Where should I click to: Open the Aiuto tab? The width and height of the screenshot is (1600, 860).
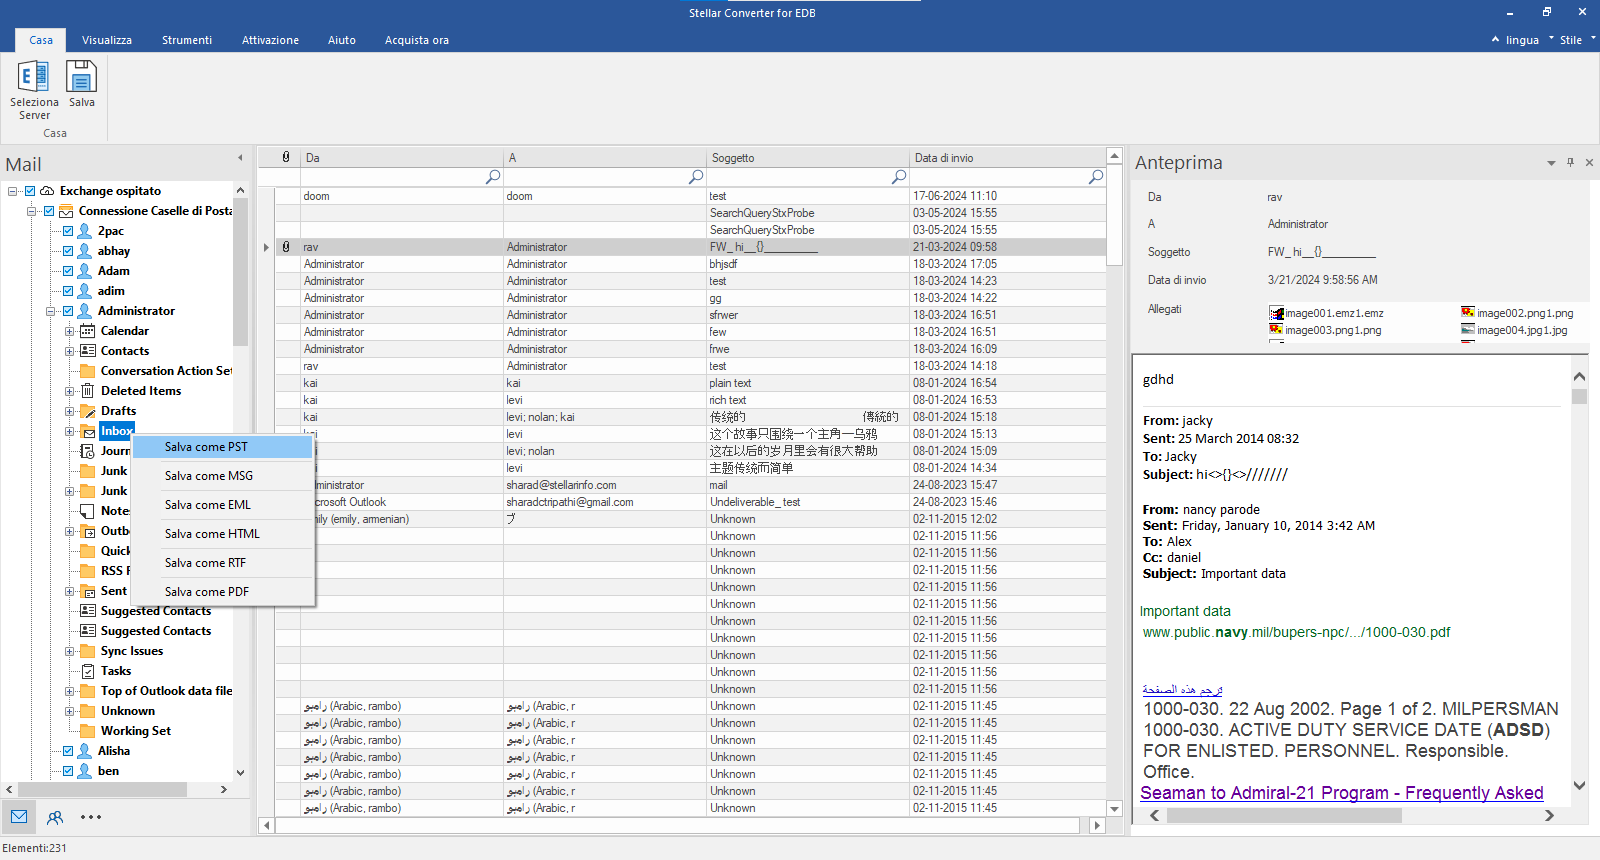pyautogui.click(x=342, y=40)
